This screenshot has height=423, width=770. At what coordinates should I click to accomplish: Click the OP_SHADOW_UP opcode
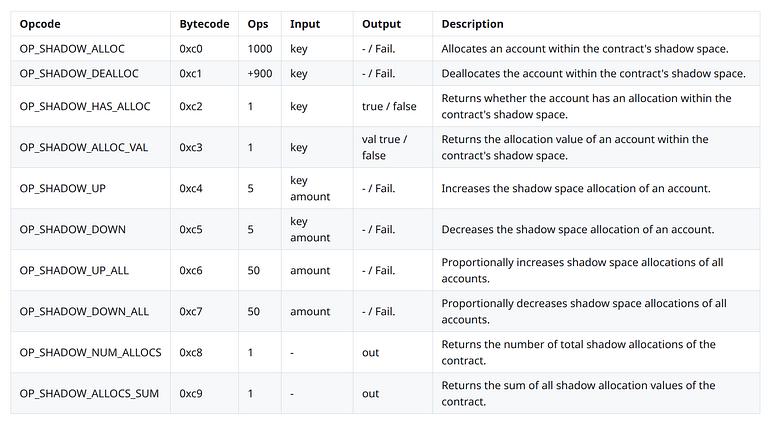tap(63, 188)
